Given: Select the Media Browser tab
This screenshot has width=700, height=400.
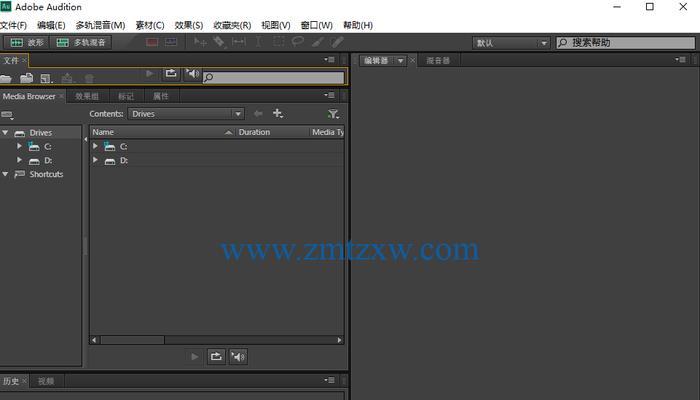Looking at the screenshot, I should [x=29, y=96].
